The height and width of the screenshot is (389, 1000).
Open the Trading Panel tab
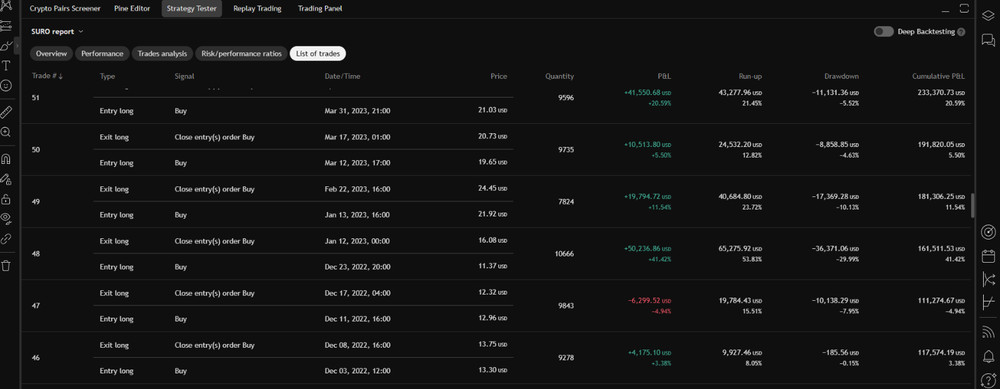(x=320, y=9)
